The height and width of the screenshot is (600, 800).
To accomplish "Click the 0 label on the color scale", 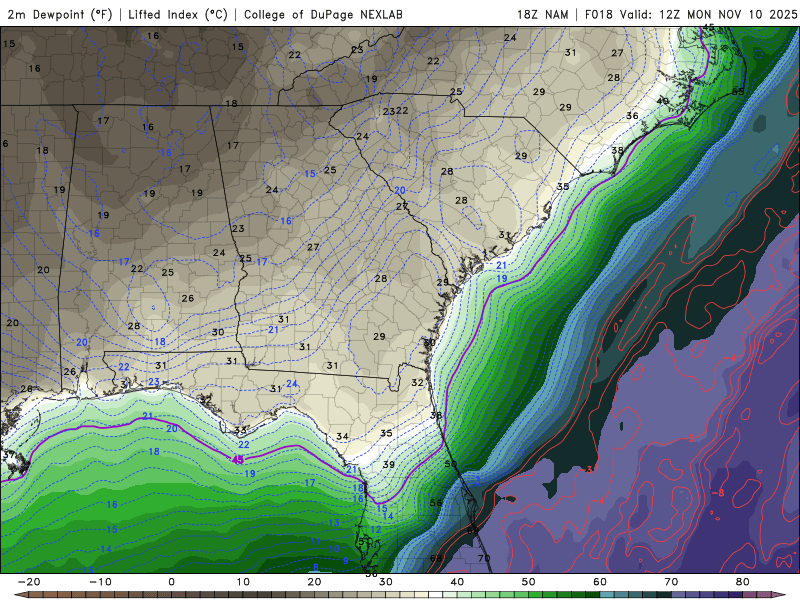I will tap(171, 582).
